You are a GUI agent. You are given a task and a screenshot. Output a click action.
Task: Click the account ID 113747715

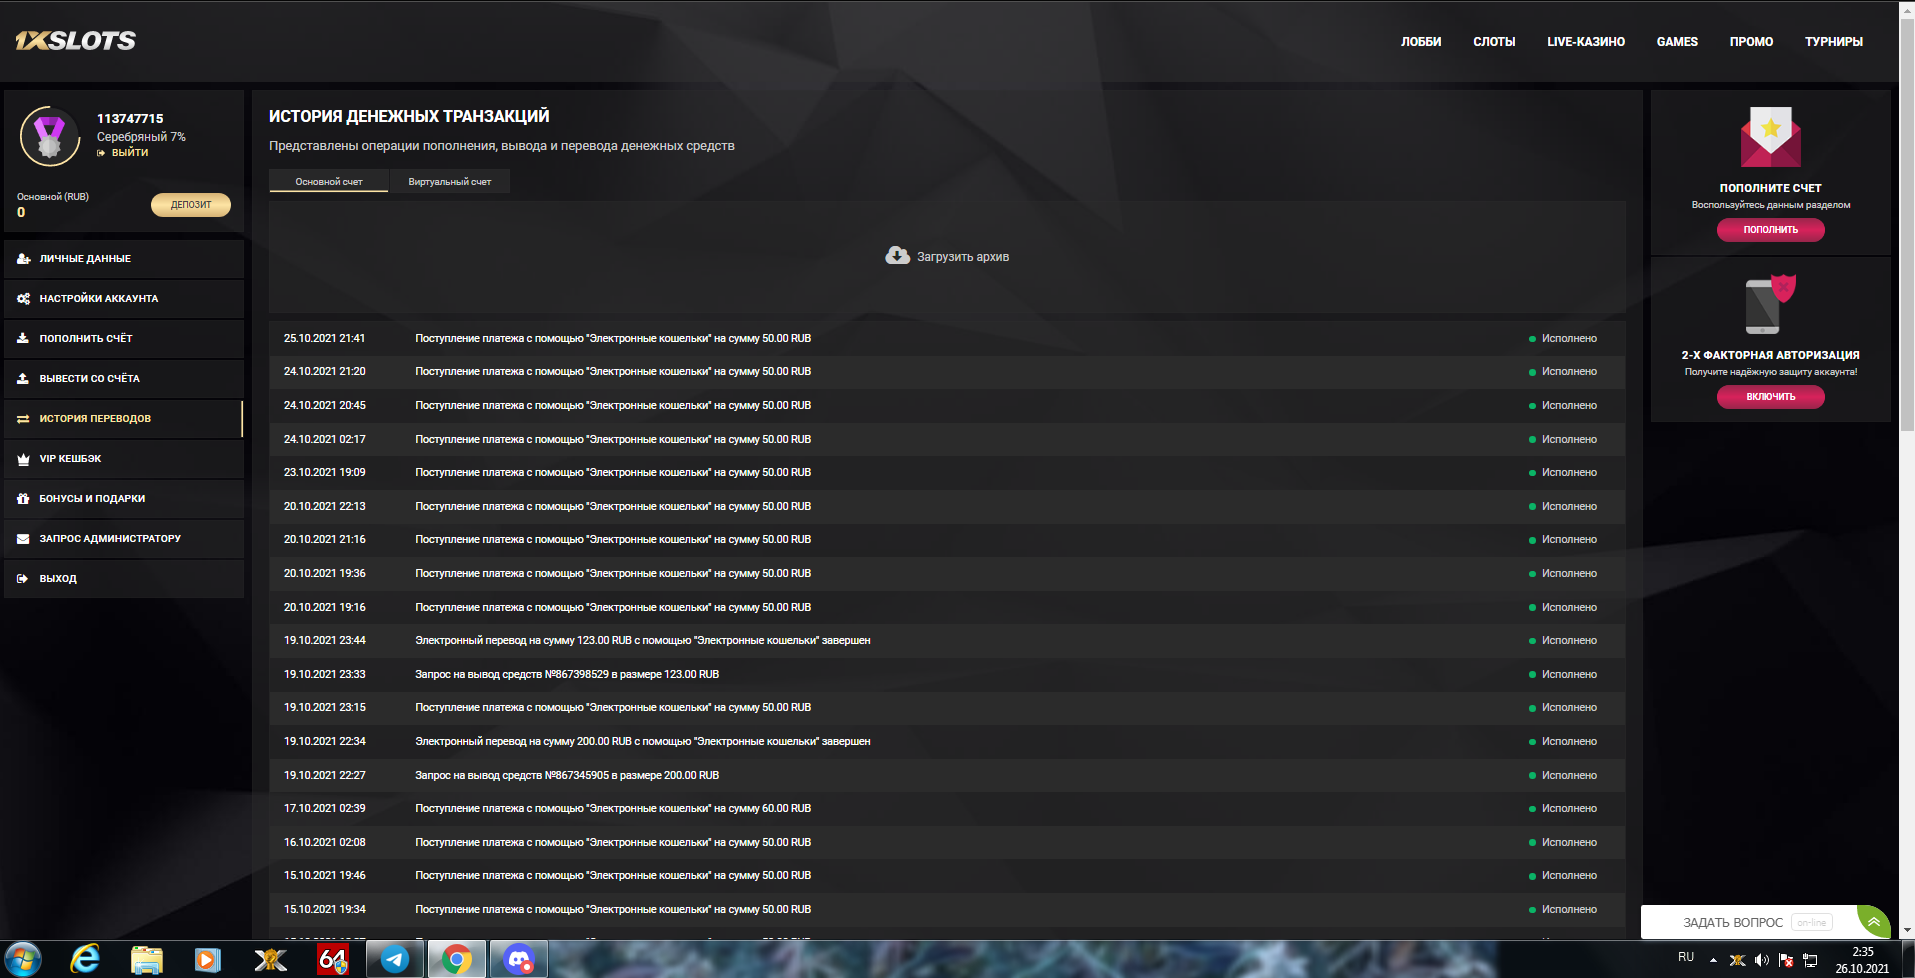[130, 118]
